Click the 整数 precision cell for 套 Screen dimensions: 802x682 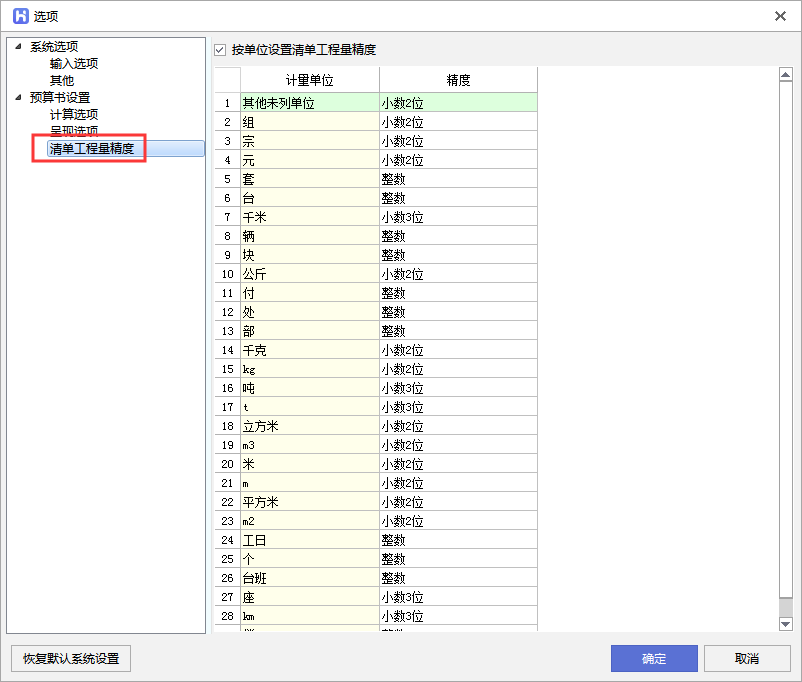pyautogui.click(x=458, y=179)
